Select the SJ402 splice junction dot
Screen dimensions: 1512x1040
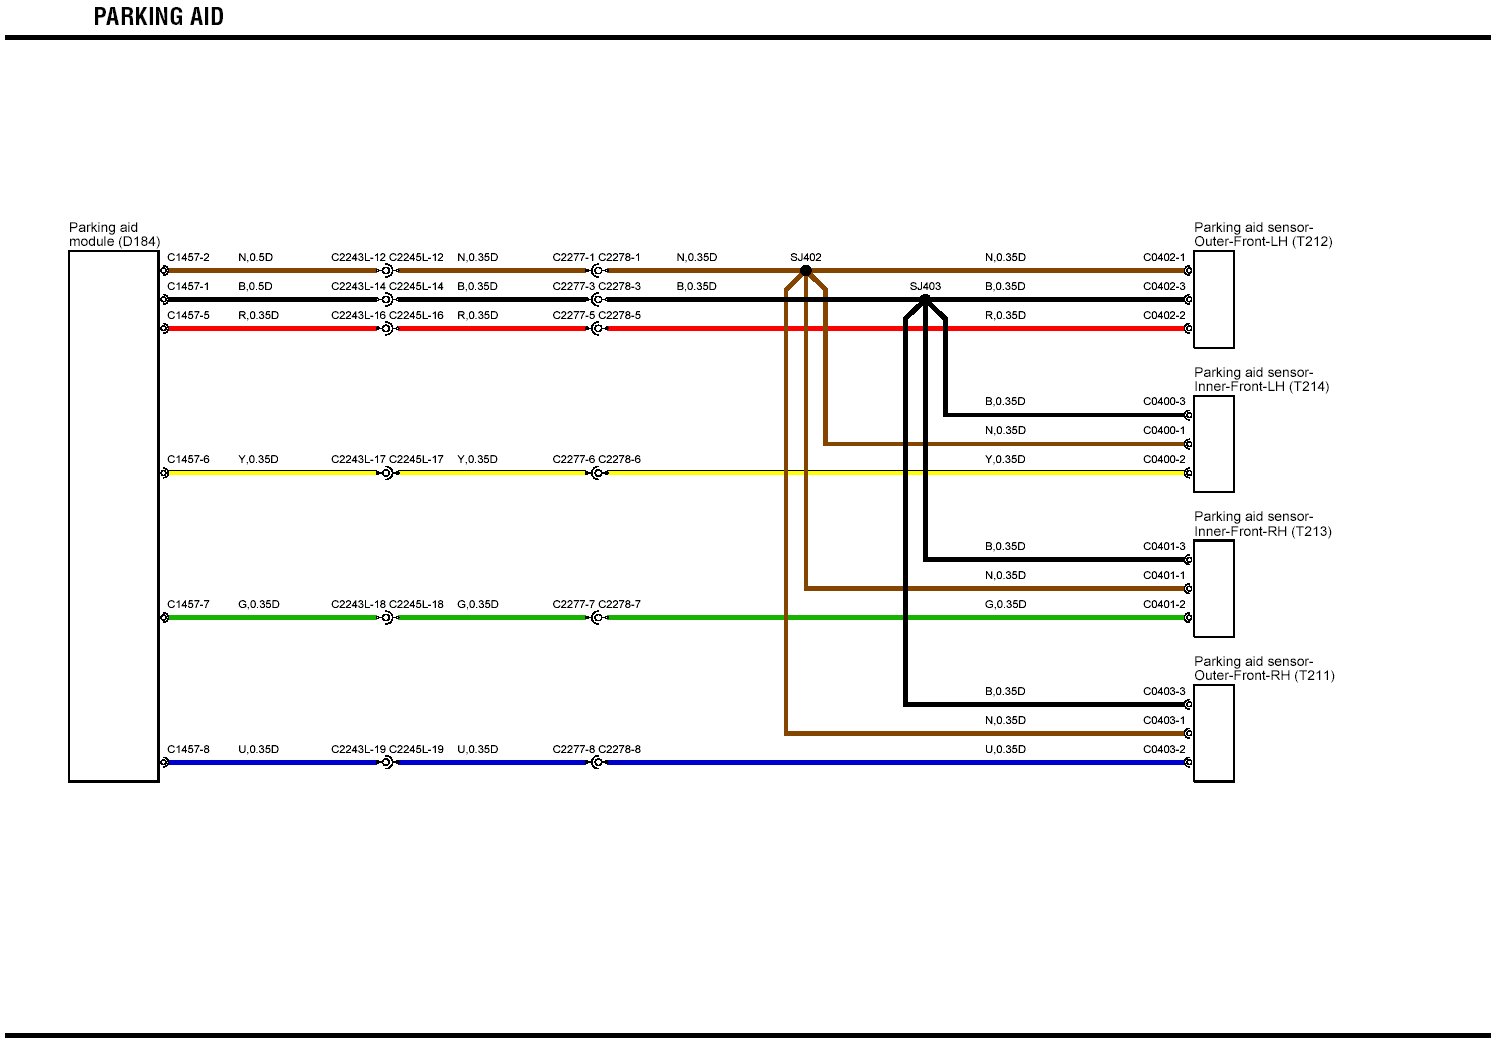pyautogui.click(x=806, y=270)
